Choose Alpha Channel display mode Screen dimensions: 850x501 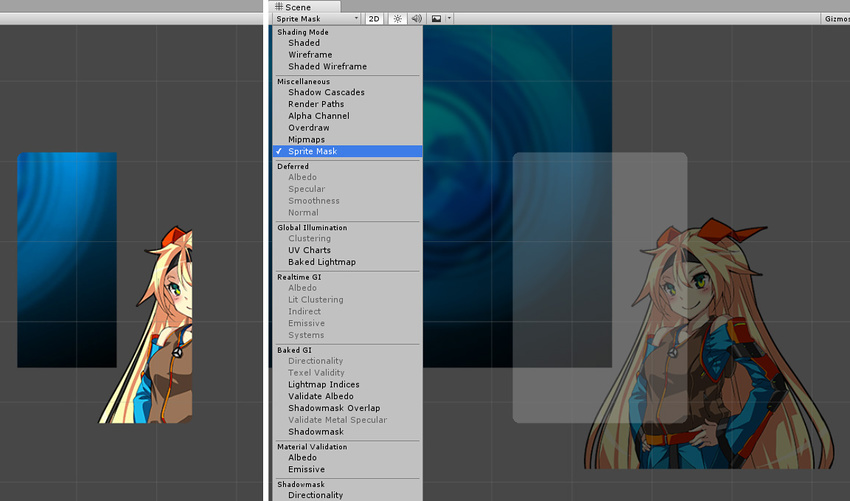pyautogui.click(x=319, y=116)
